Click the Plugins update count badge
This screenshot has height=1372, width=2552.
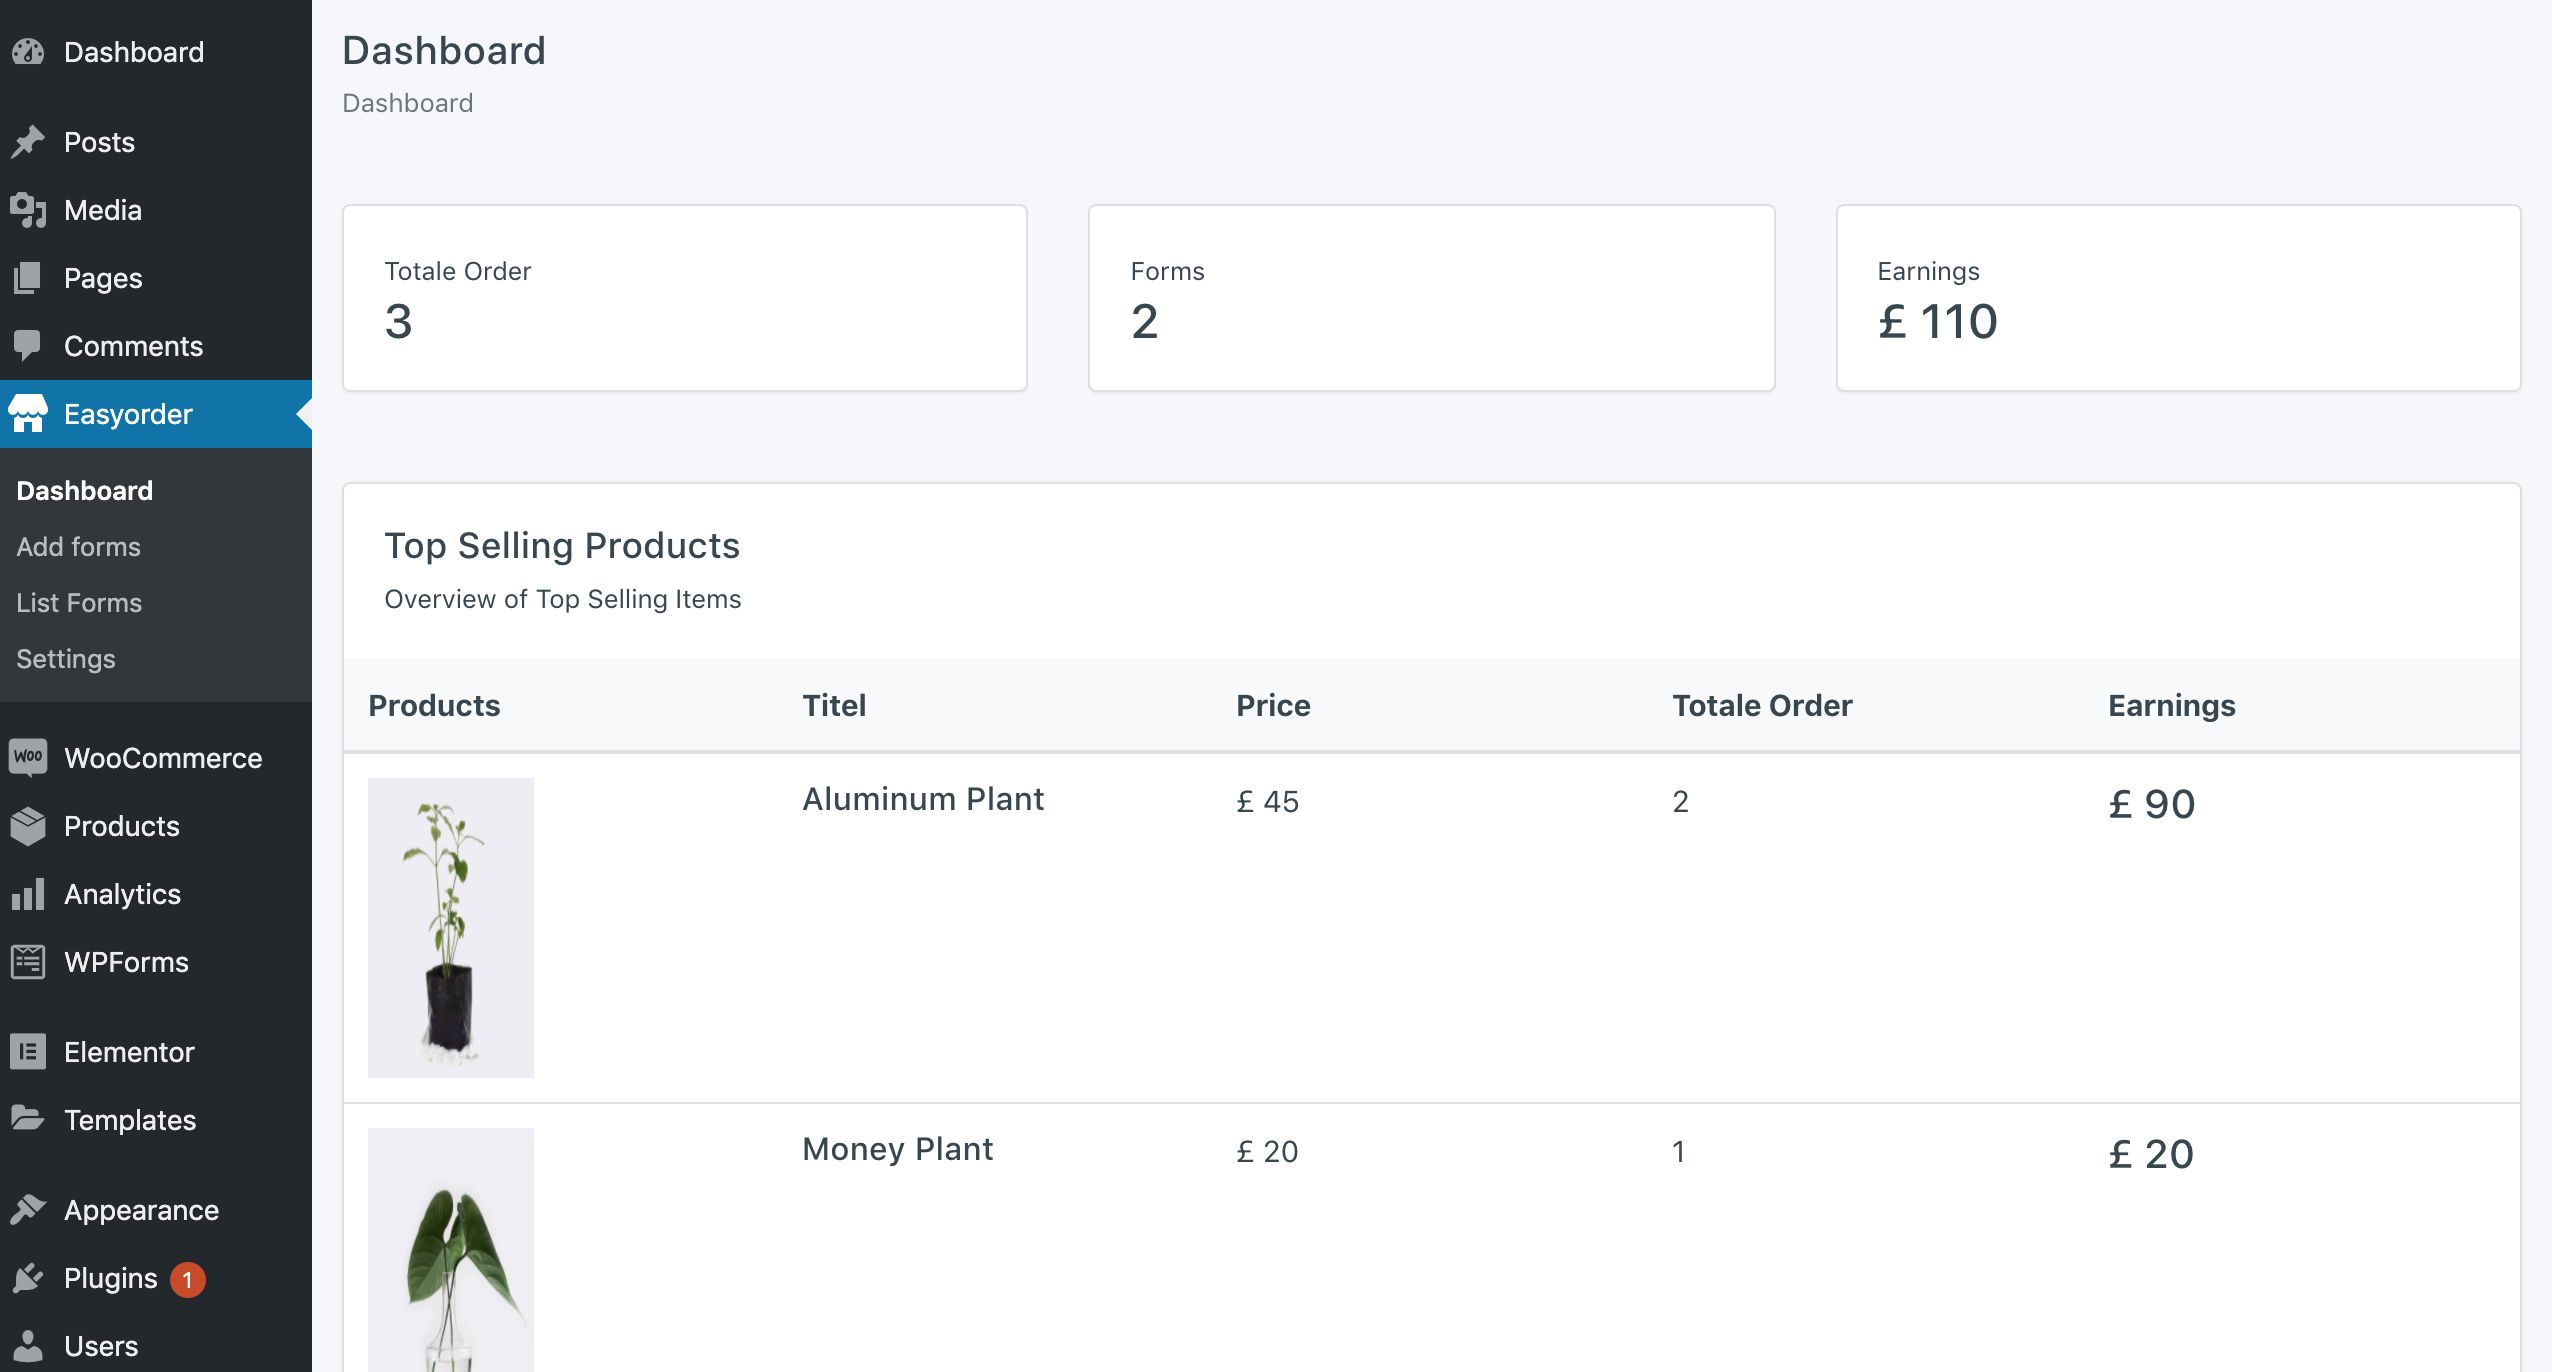(x=187, y=1279)
